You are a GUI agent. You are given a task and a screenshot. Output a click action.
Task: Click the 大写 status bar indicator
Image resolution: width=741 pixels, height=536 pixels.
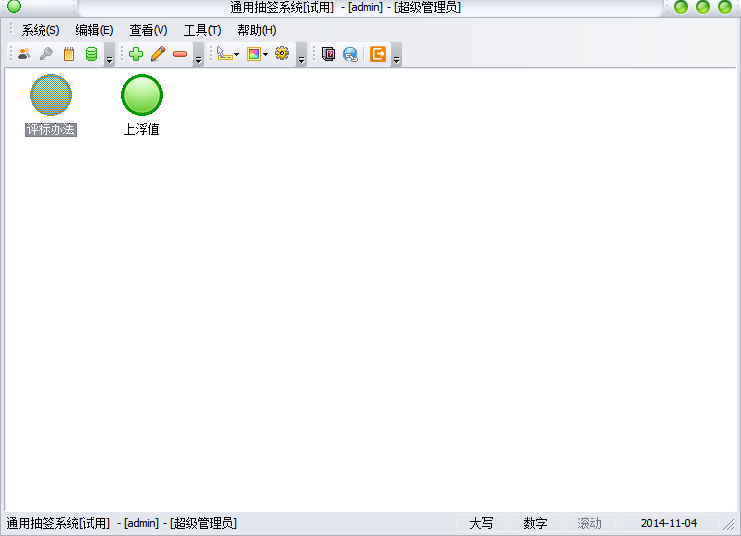(x=482, y=523)
